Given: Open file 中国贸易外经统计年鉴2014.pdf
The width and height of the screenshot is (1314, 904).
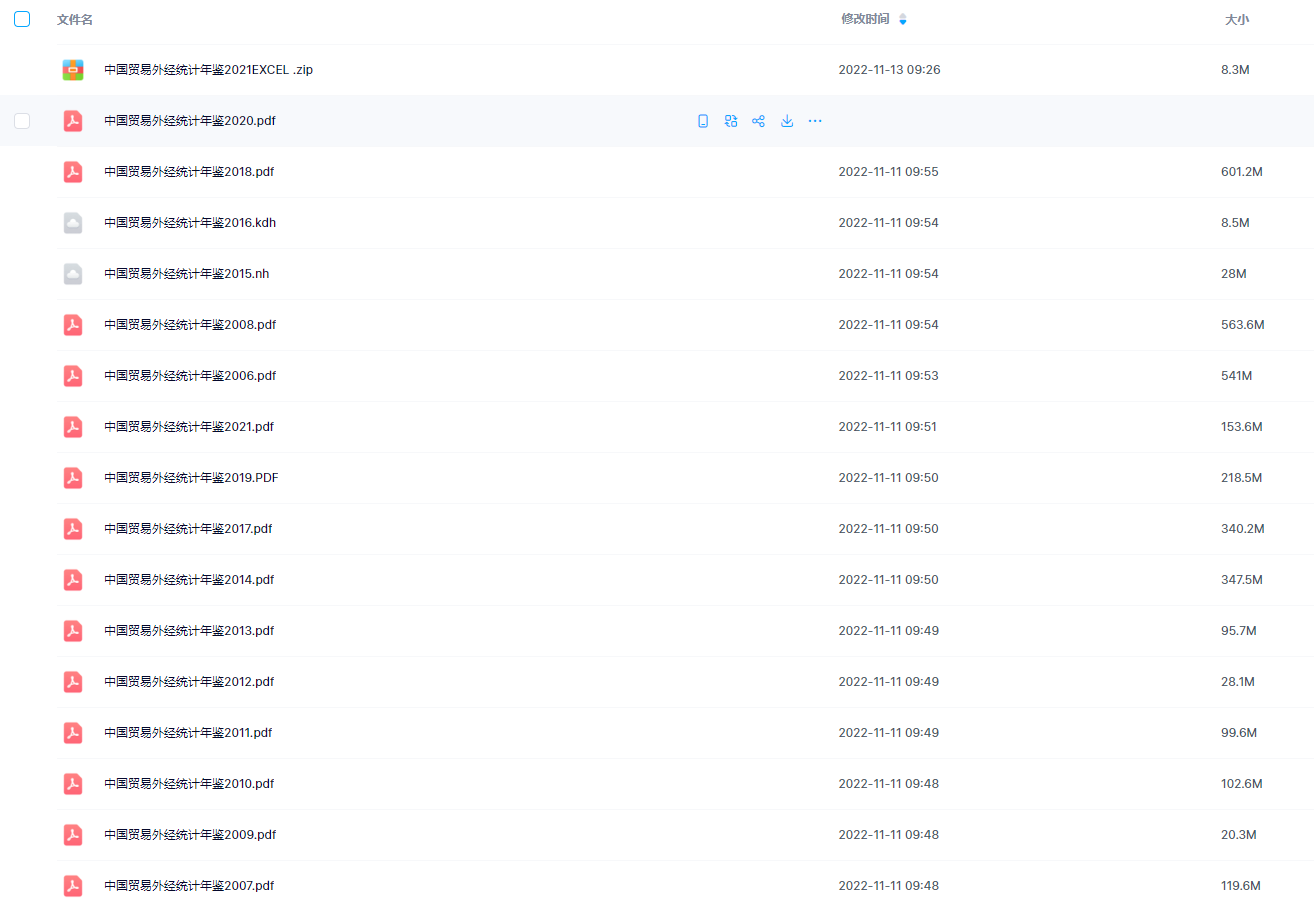Looking at the screenshot, I should coord(189,580).
